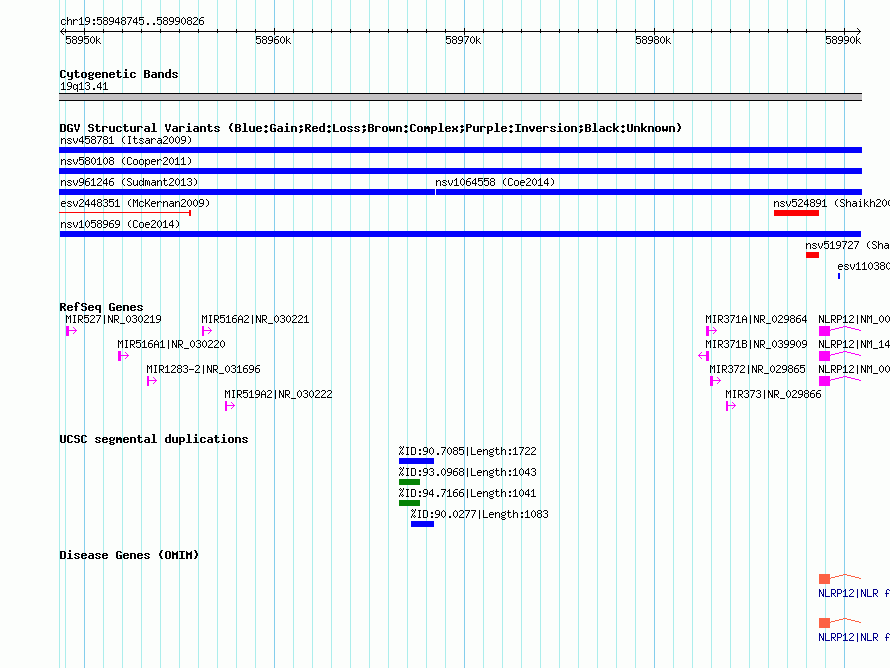Screen dimensions: 890x668
Task: Select the nsv1058969 (Coe2014) blue bar
Action: (x=460, y=234)
